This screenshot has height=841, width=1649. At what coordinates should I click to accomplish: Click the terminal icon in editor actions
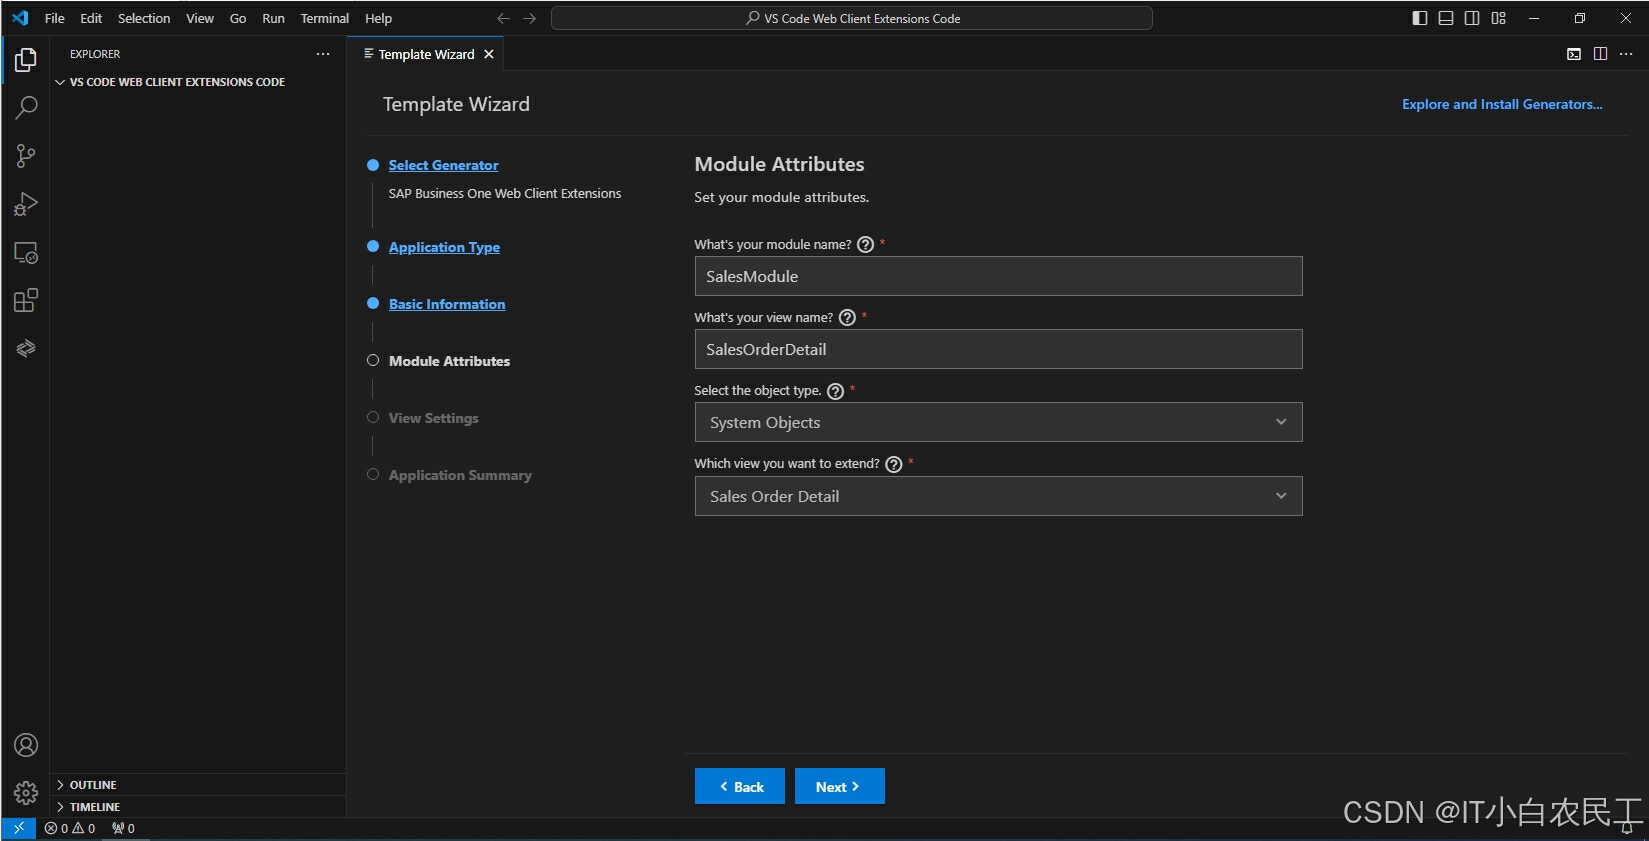point(1574,54)
